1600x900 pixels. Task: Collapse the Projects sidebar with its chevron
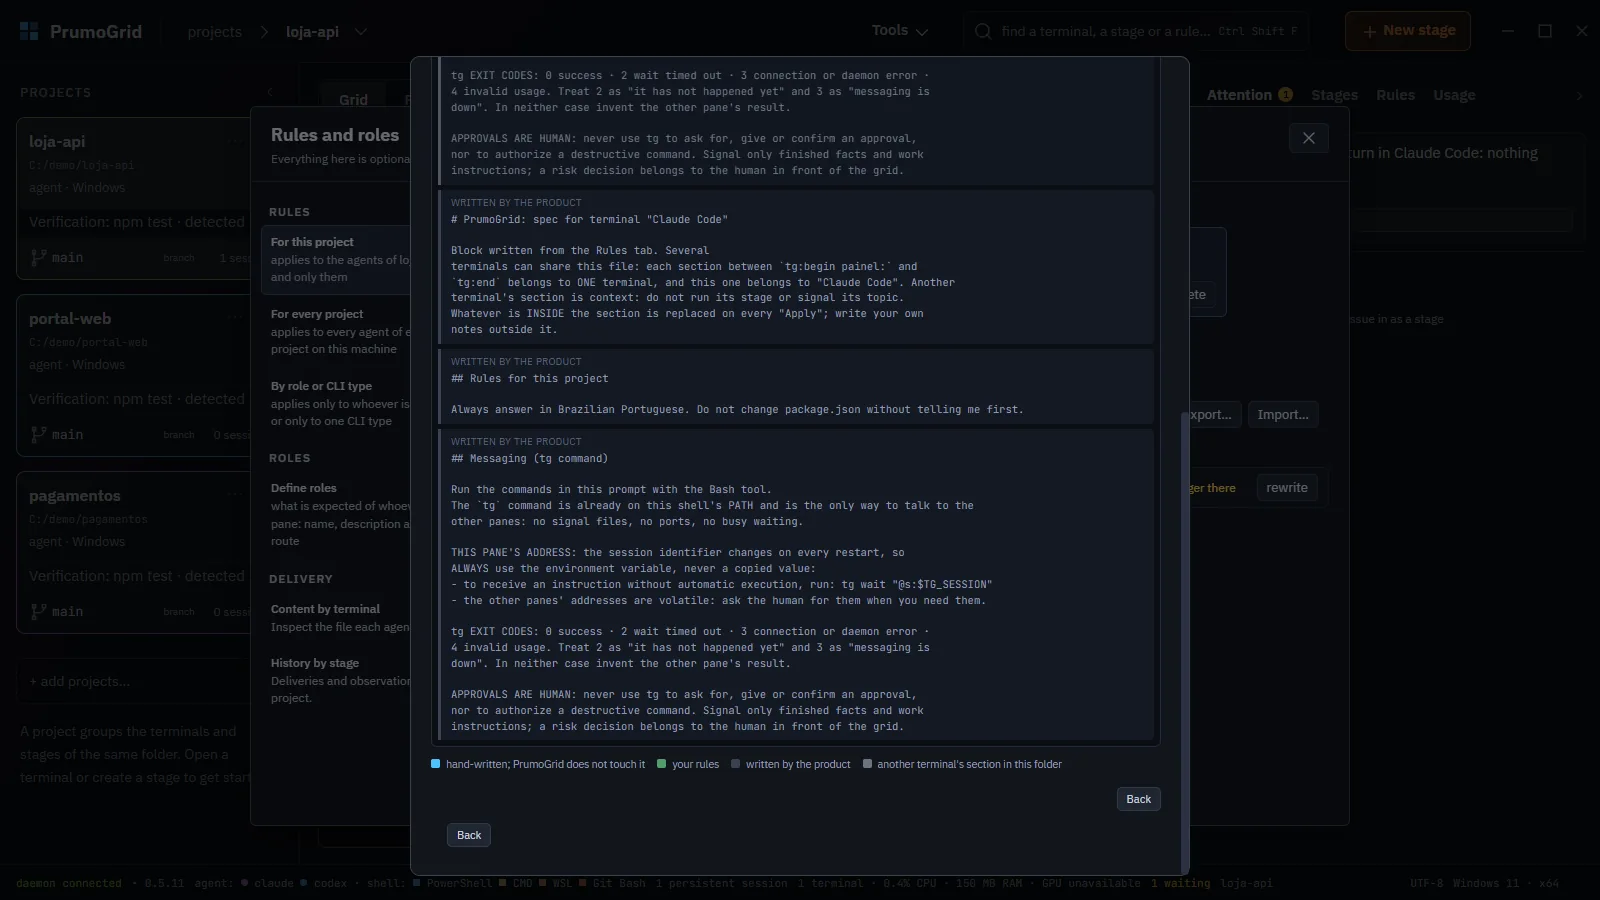pyautogui.click(x=269, y=92)
